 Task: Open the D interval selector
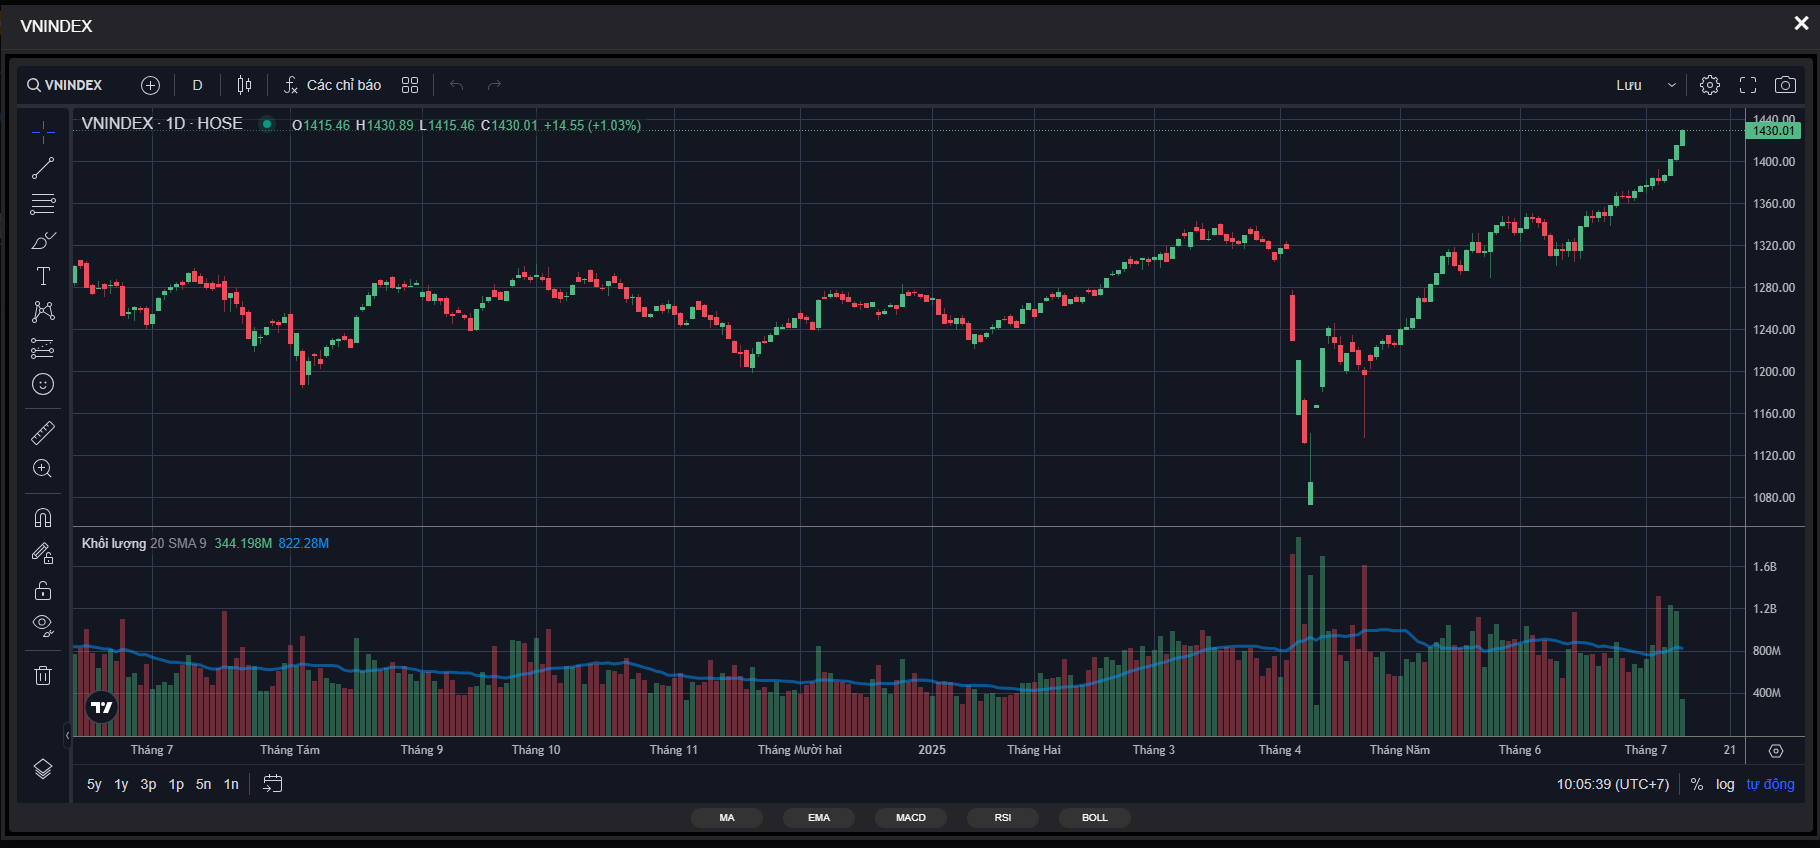click(x=198, y=85)
